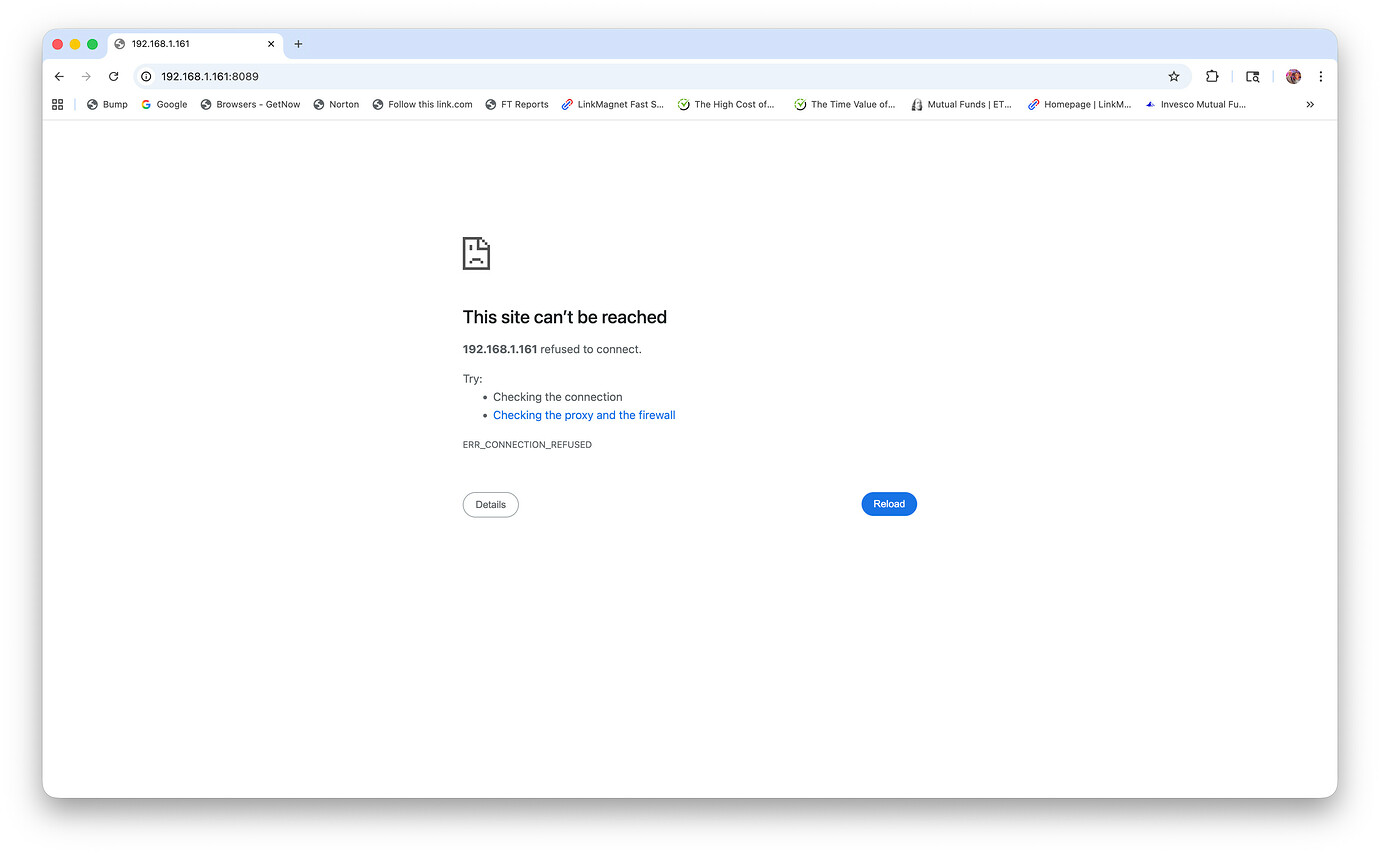Open the tab groups grid icon
The height and width of the screenshot is (854, 1380).
(x=56, y=104)
